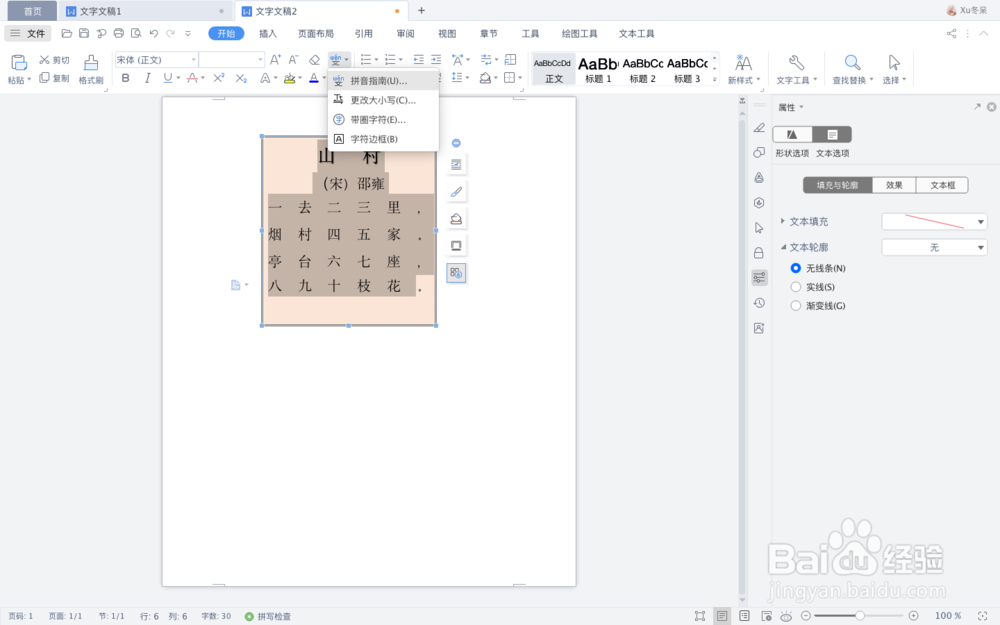The height and width of the screenshot is (625, 1000).
Task: Choose 拼音指南 from the dropdown menu
Action: pyautogui.click(x=383, y=81)
